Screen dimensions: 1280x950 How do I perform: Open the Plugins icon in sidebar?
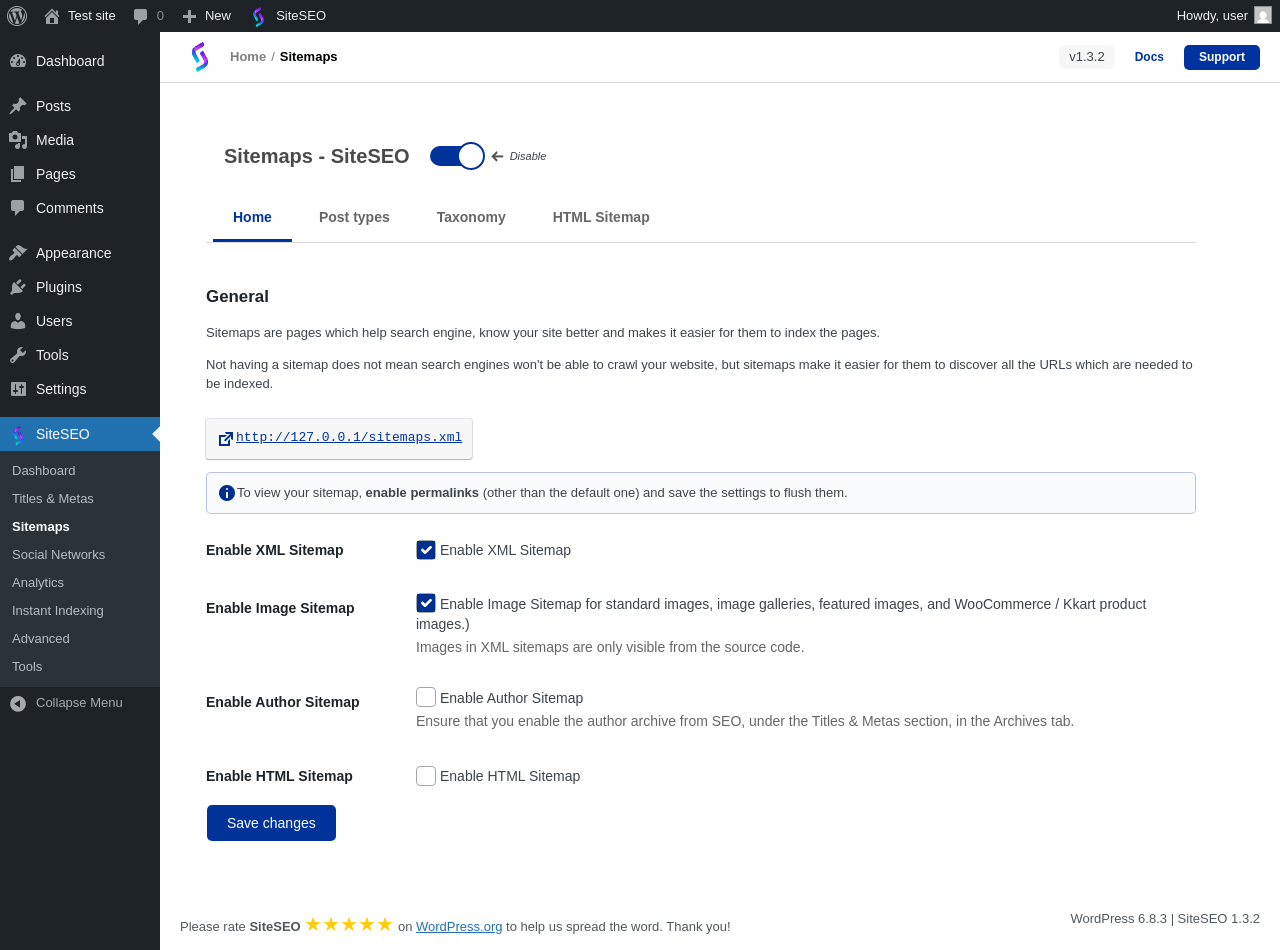click(x=18, y=287)
